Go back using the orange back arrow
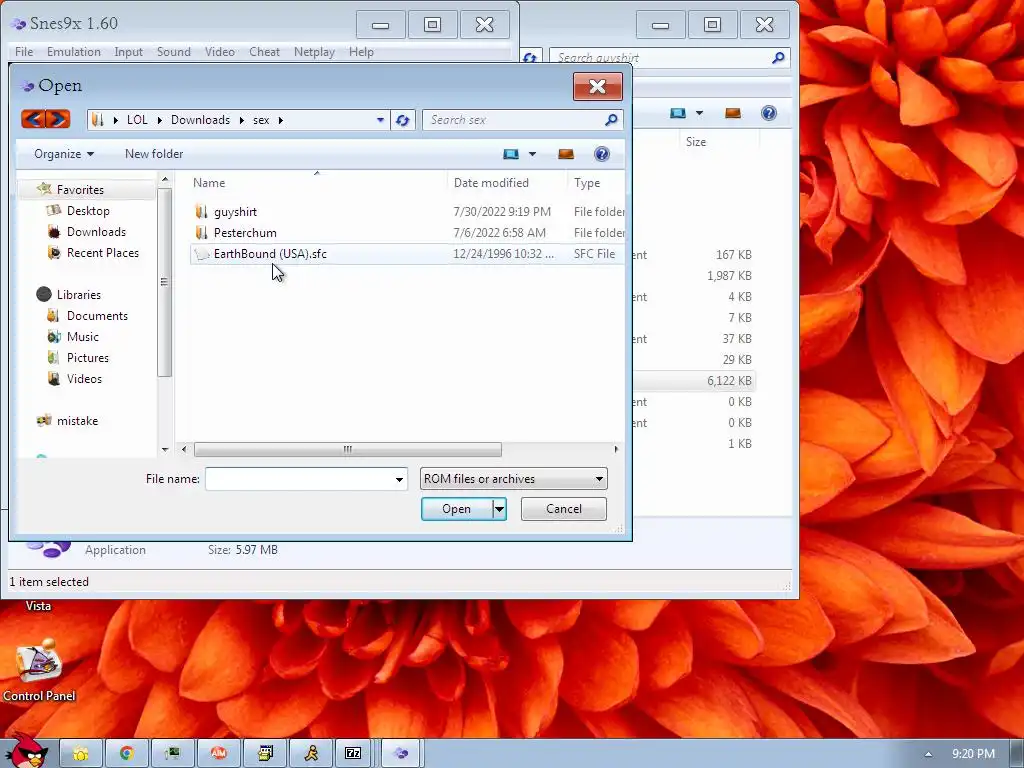 (x=33, y=119)
